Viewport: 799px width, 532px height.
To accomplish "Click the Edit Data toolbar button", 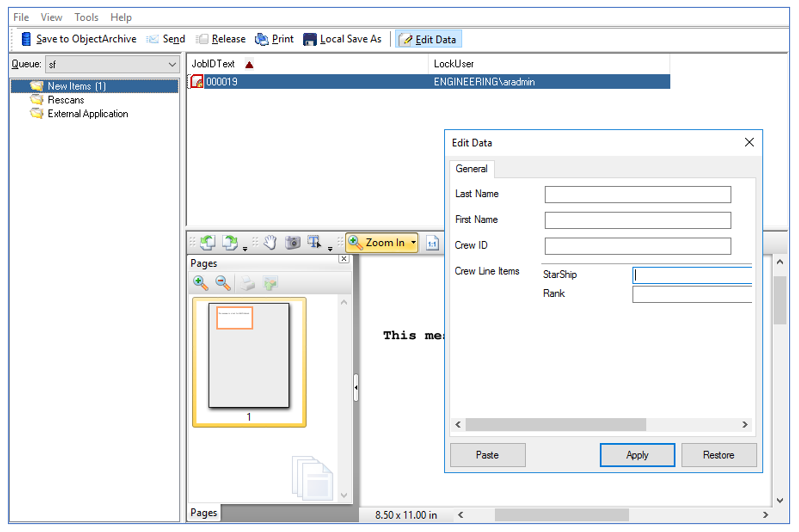I will [428, 39].
